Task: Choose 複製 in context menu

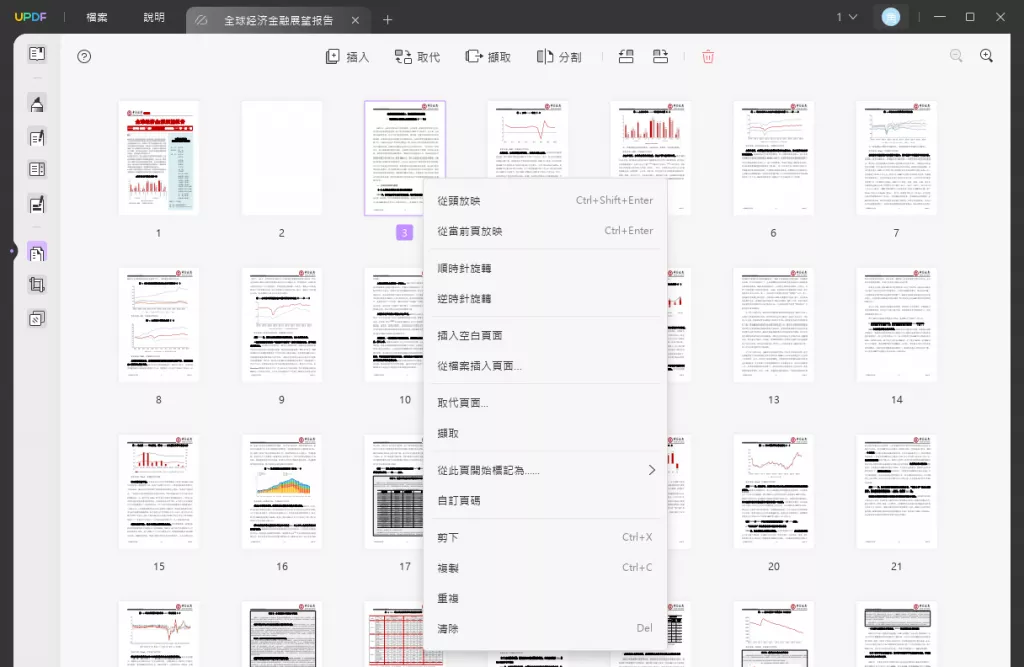Action: pos(545,568)
